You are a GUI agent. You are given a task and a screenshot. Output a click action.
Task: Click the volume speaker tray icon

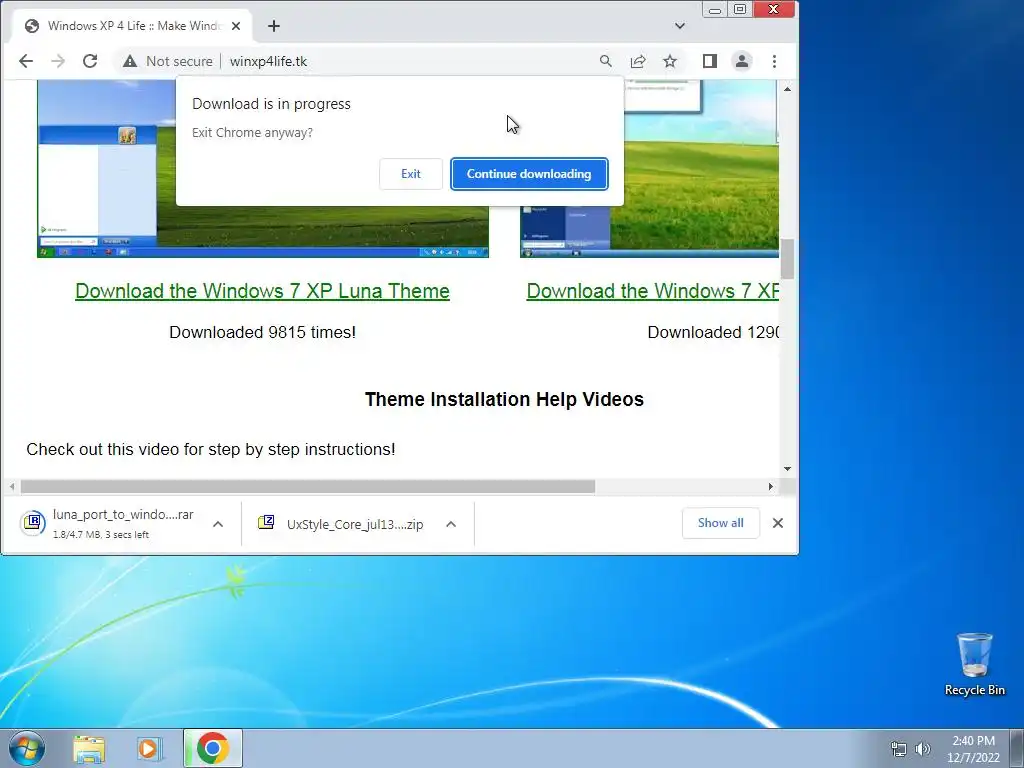click(923, 749)
